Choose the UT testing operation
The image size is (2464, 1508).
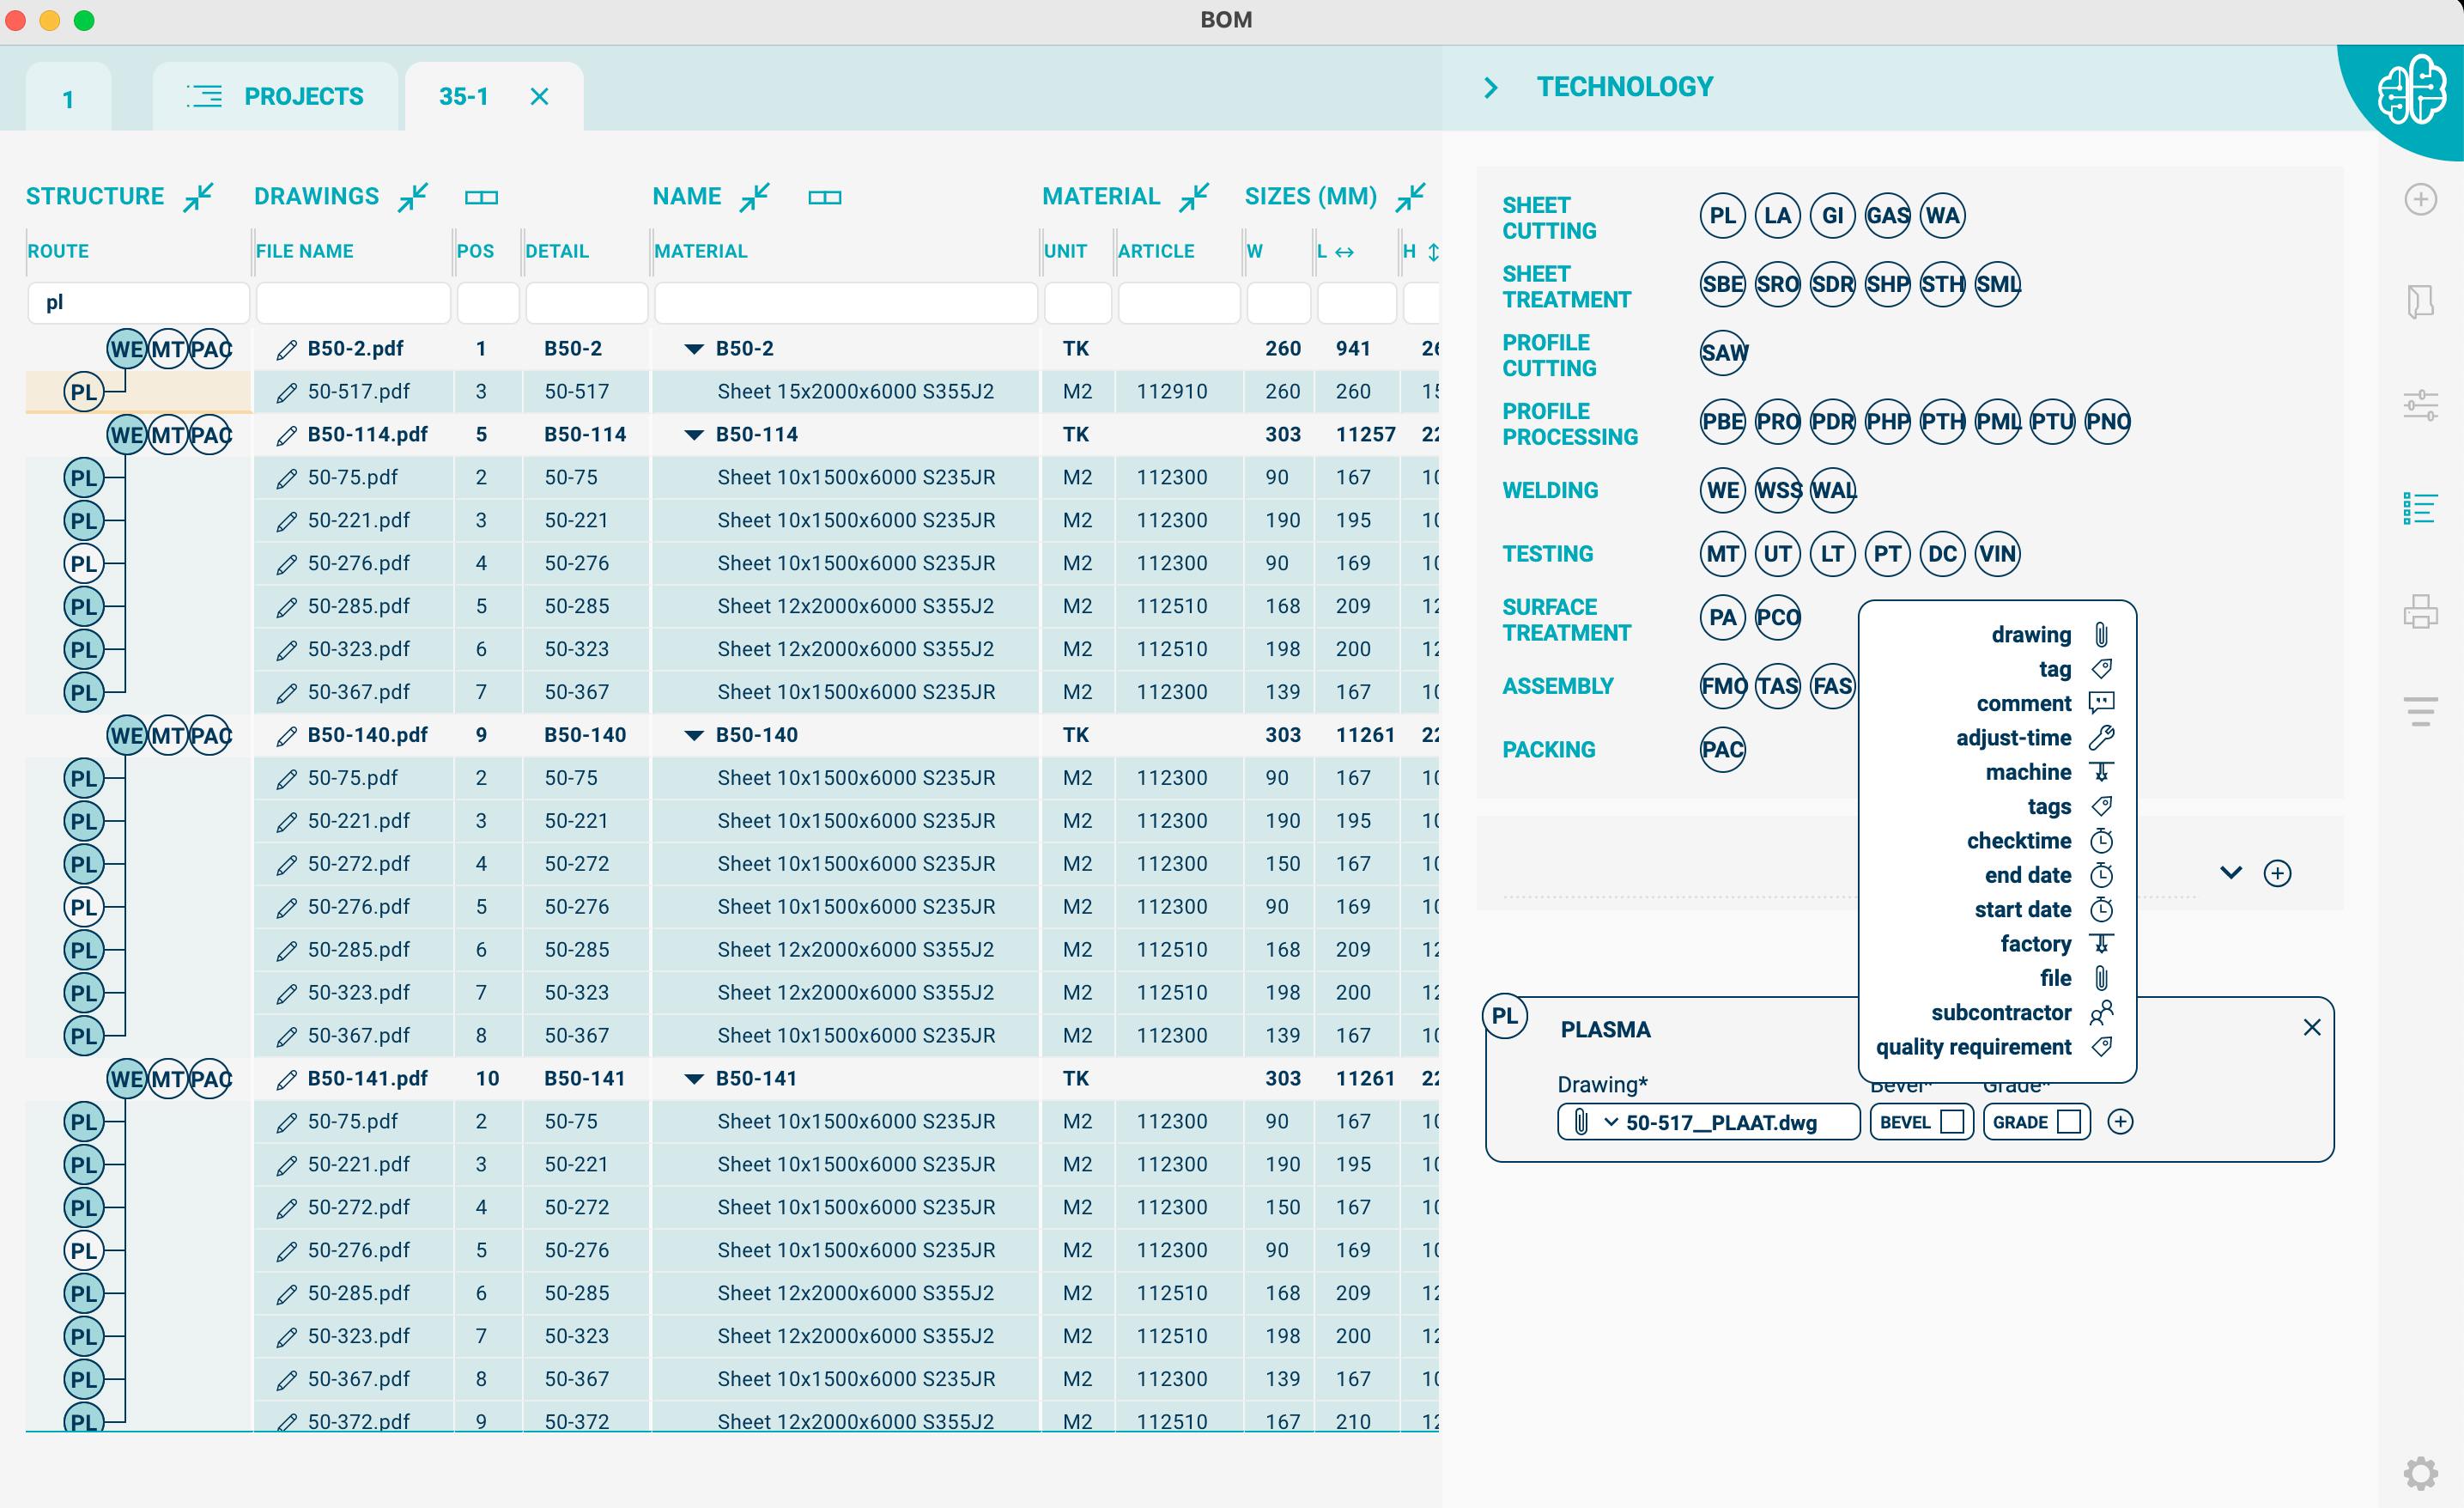pyautogui.click(x=1778, y=554)
